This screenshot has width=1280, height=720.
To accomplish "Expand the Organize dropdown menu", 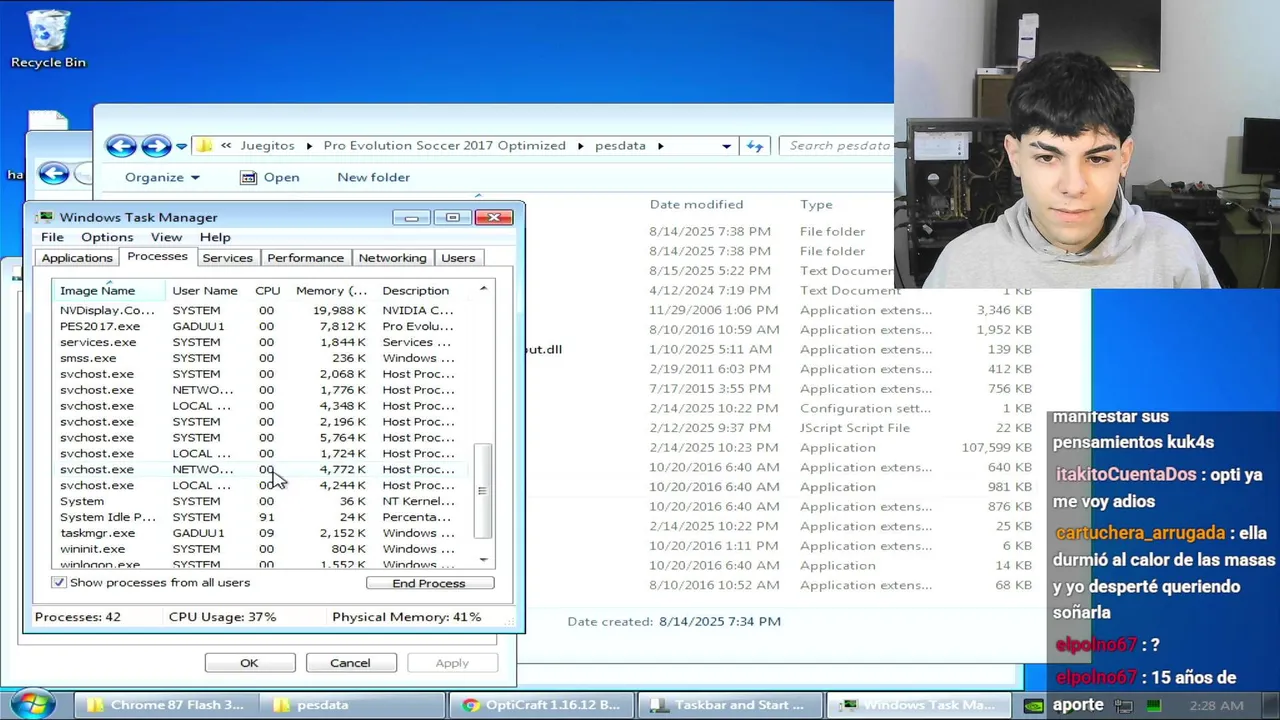I will pyautogui.click(x=162, y=177).
